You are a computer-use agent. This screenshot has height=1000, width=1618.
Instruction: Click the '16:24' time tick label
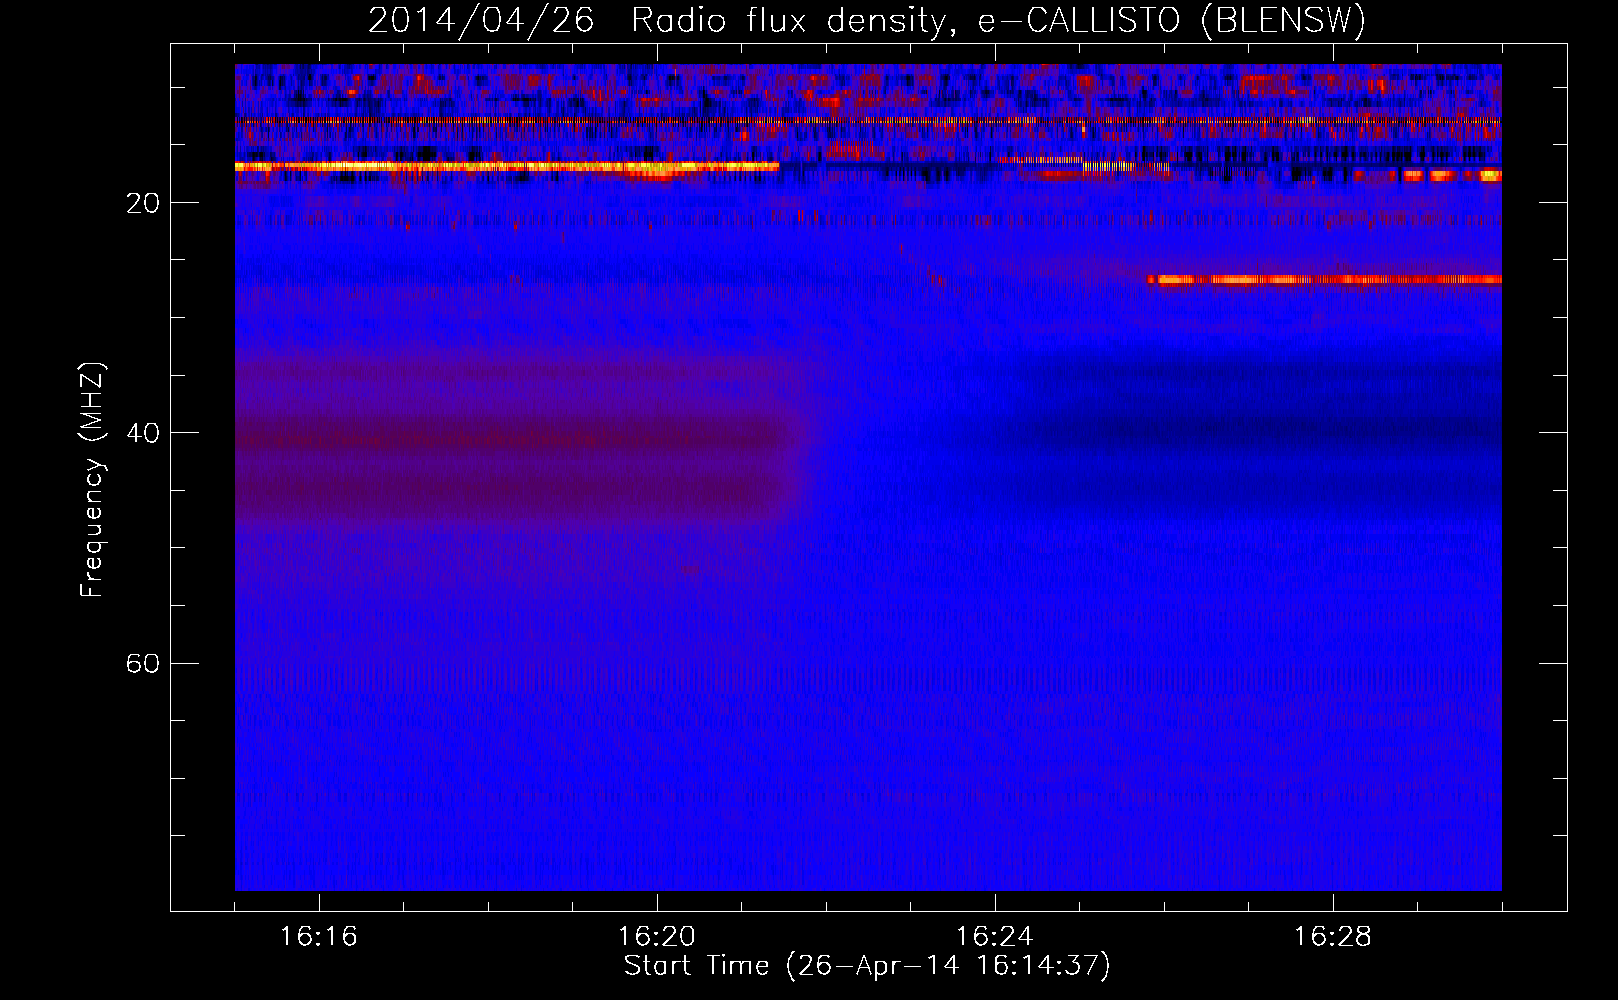coord(995,937)
